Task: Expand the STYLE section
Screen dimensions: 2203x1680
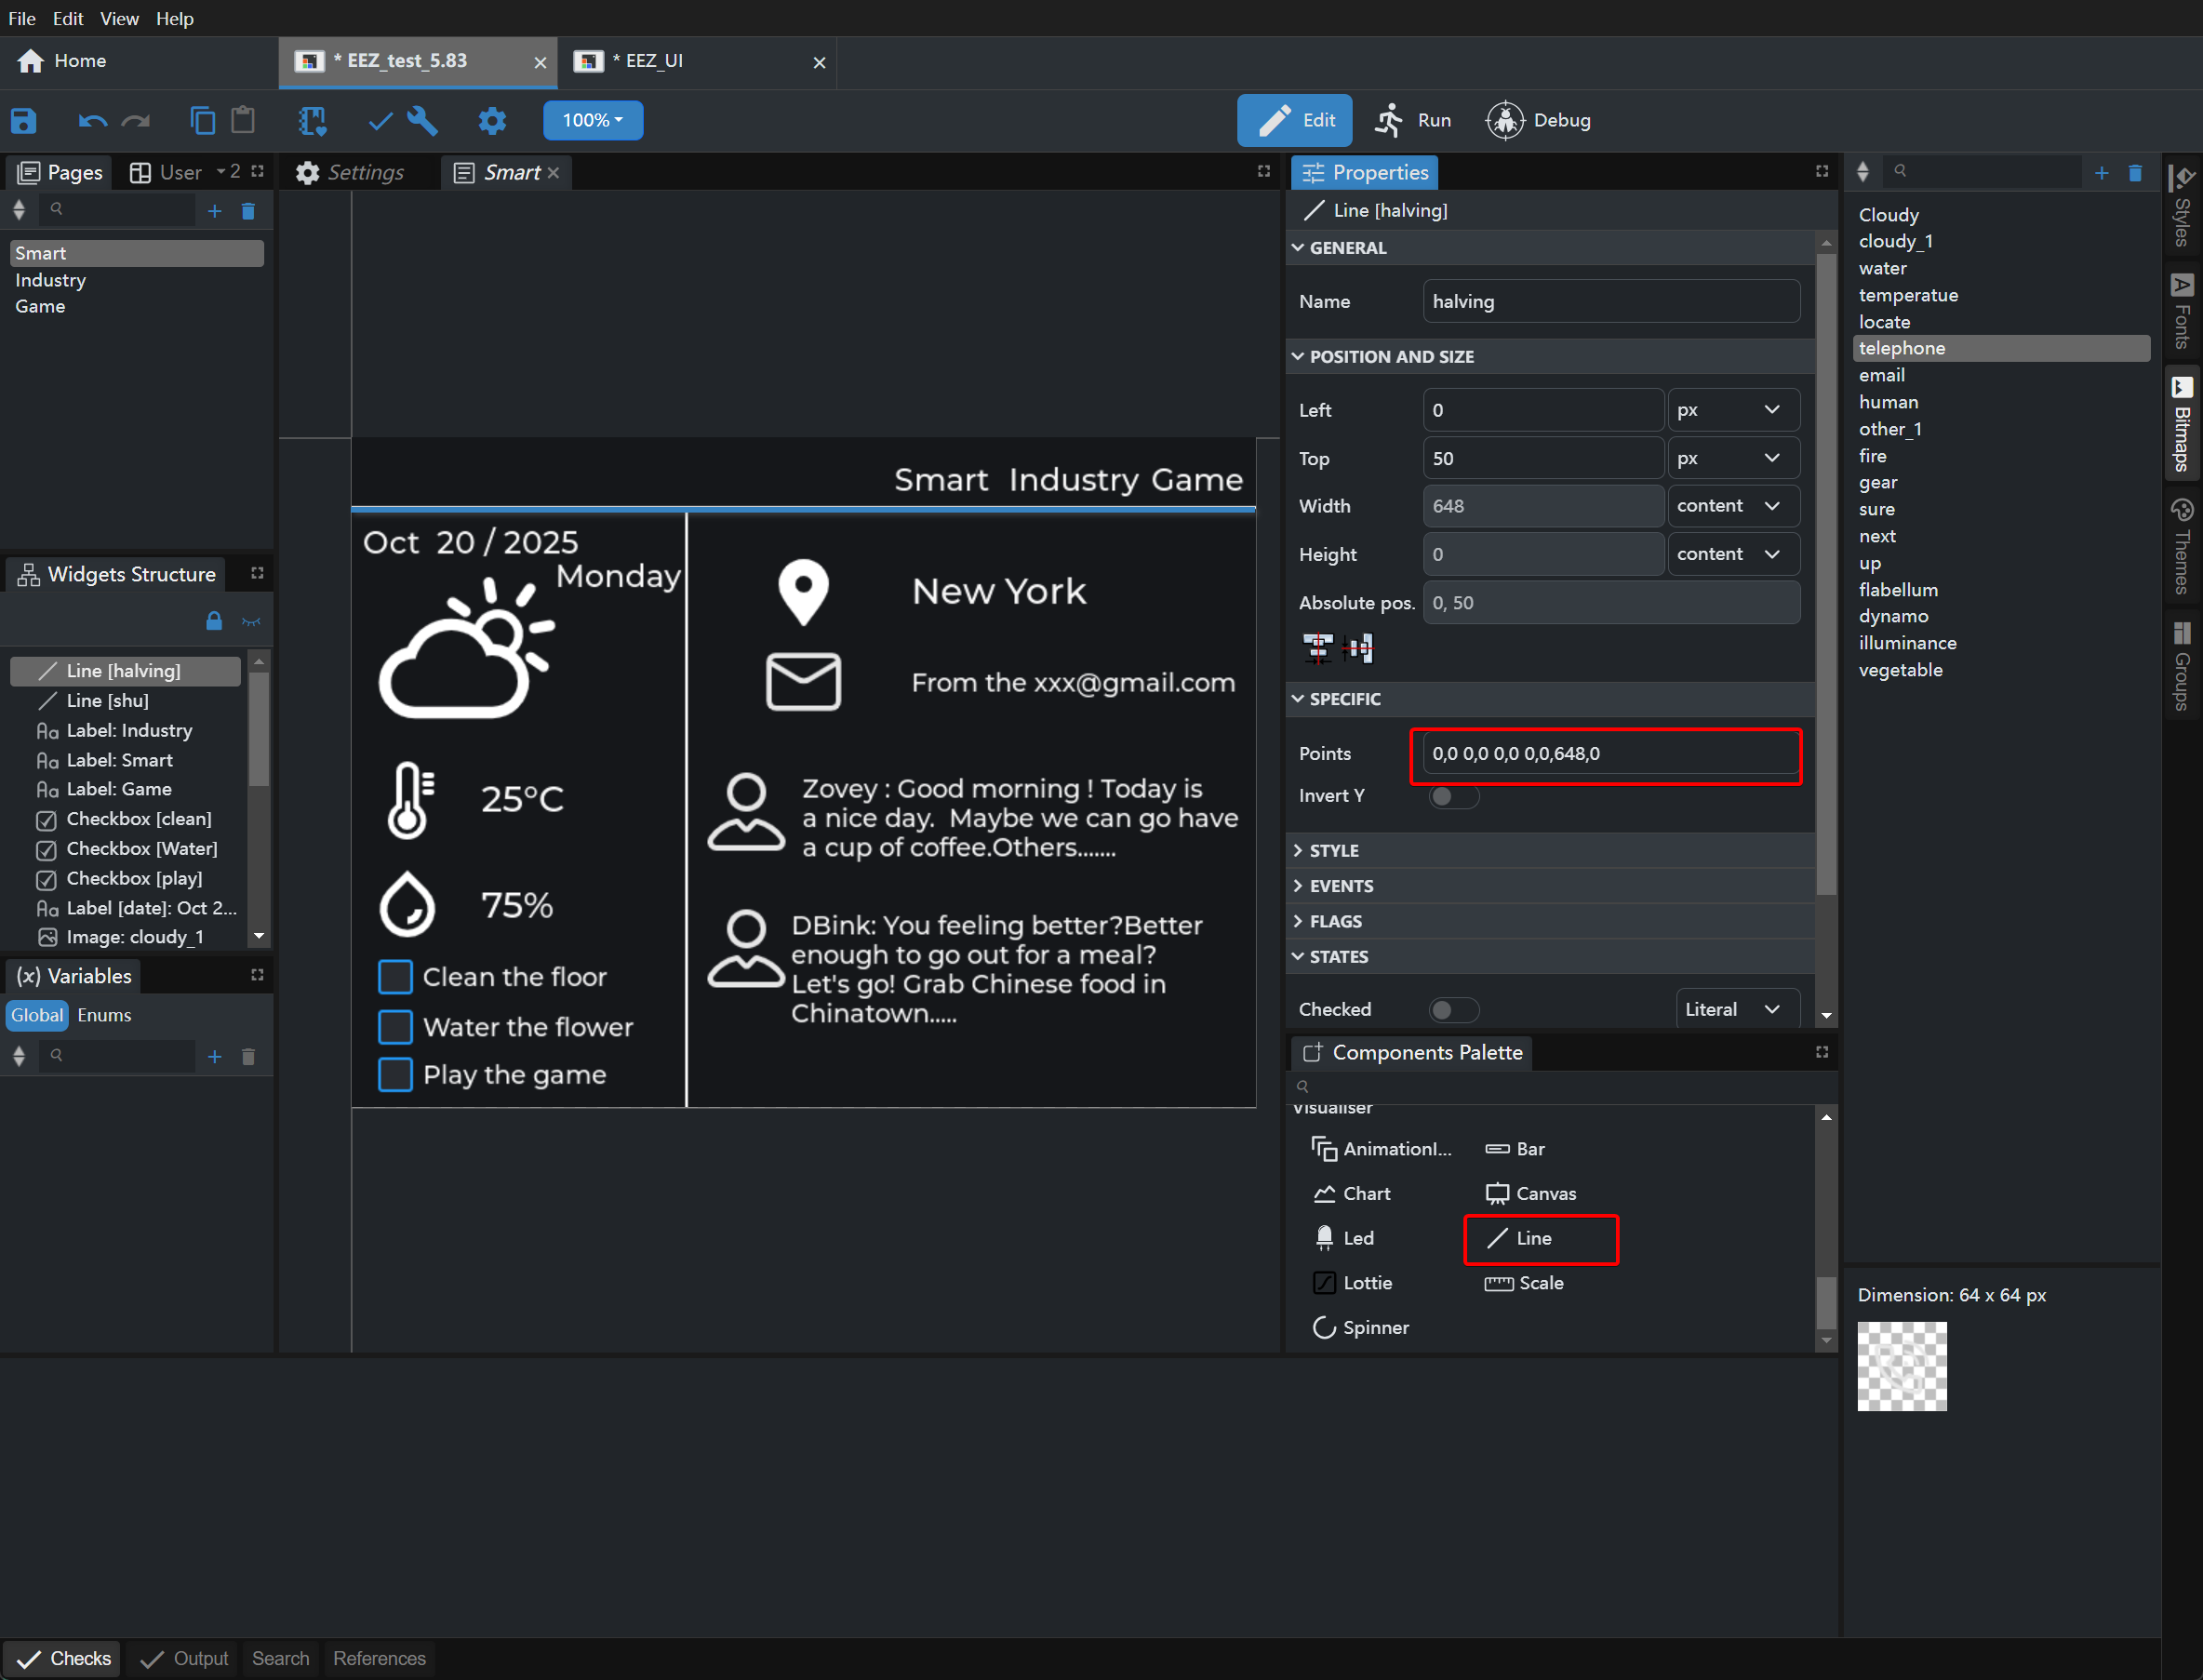Action: (1333, 850)
